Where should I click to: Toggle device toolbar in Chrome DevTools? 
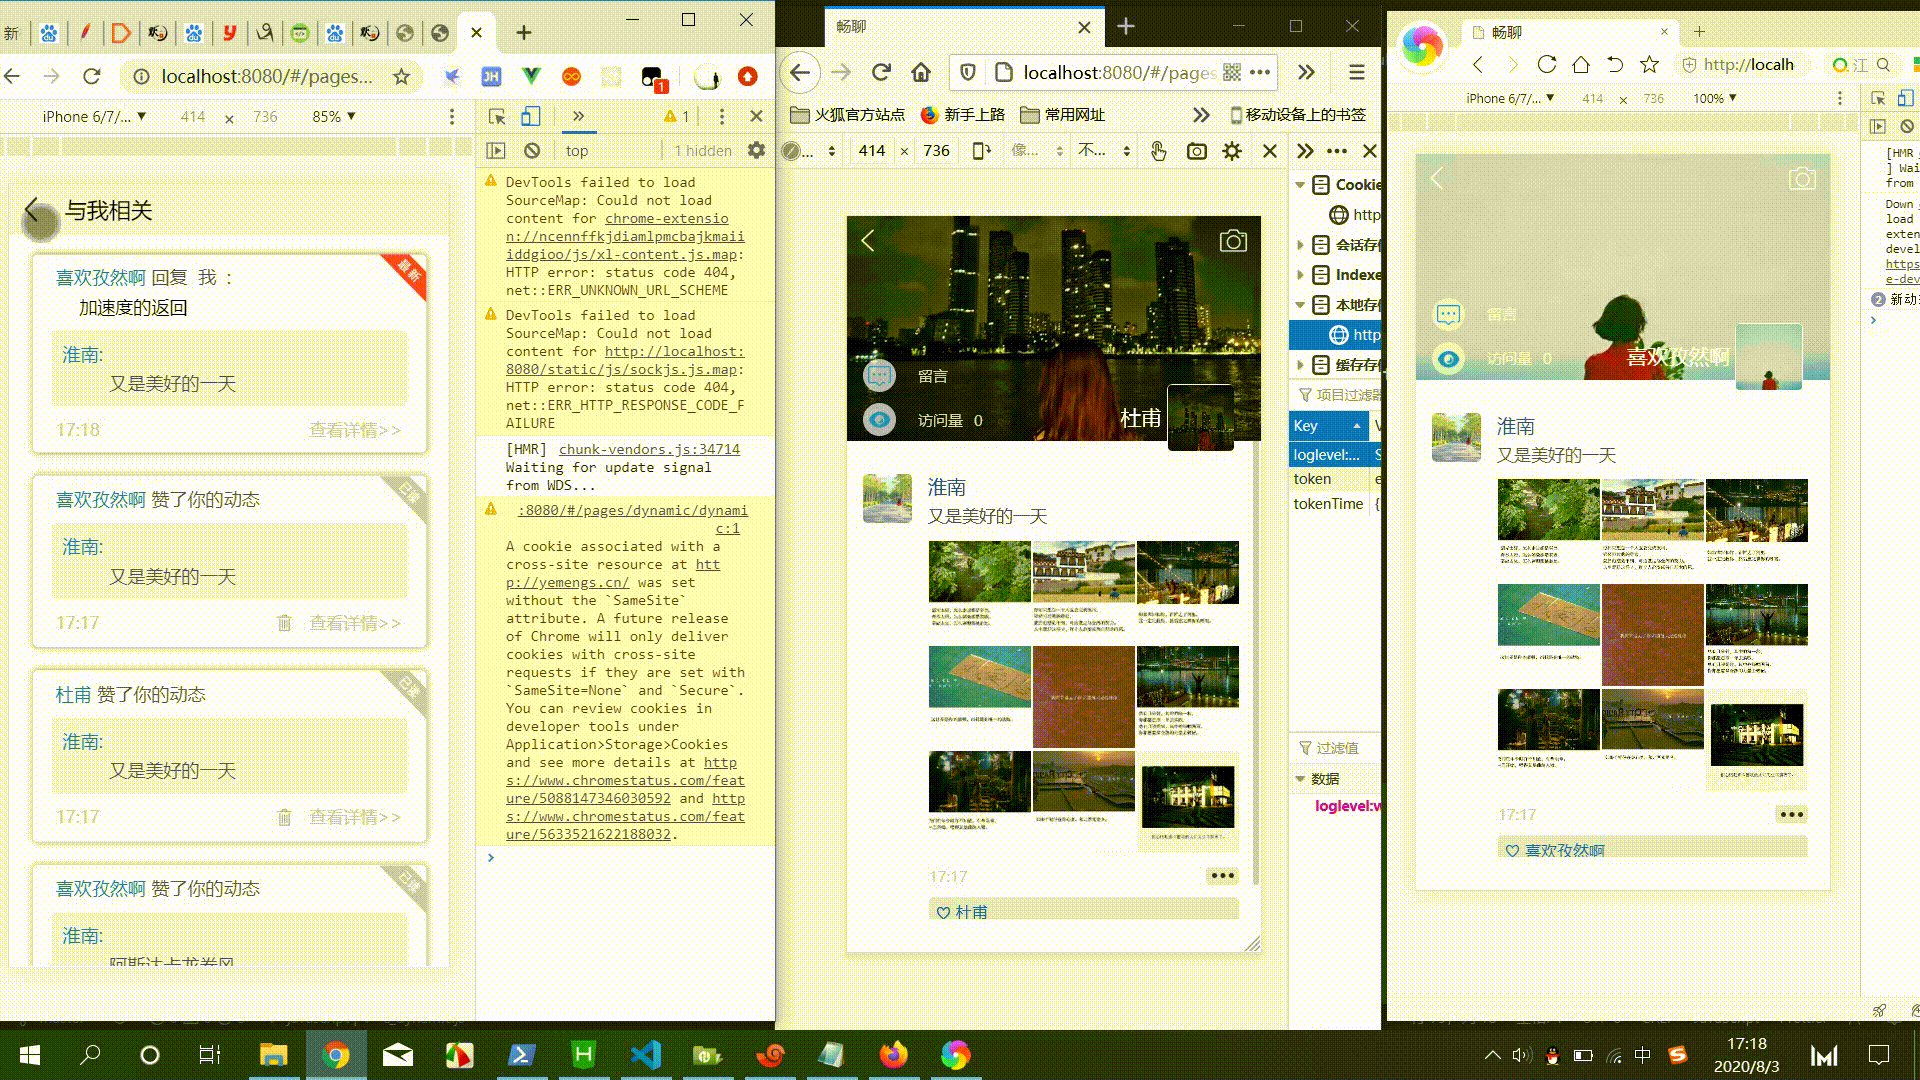531,116
